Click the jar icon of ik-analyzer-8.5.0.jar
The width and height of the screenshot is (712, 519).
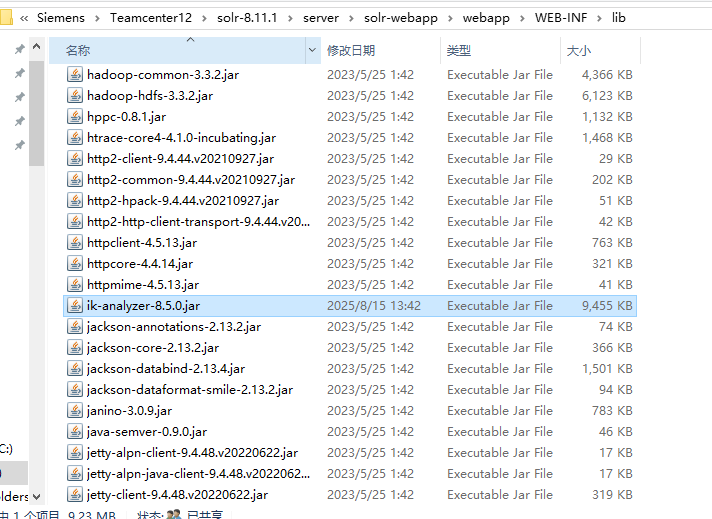pos(75,306)
